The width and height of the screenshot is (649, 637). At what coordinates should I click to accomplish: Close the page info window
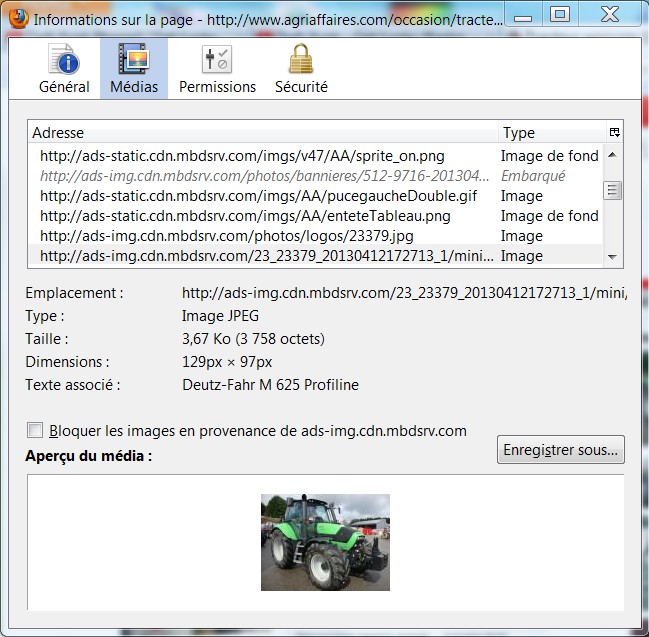click(610, 15)
